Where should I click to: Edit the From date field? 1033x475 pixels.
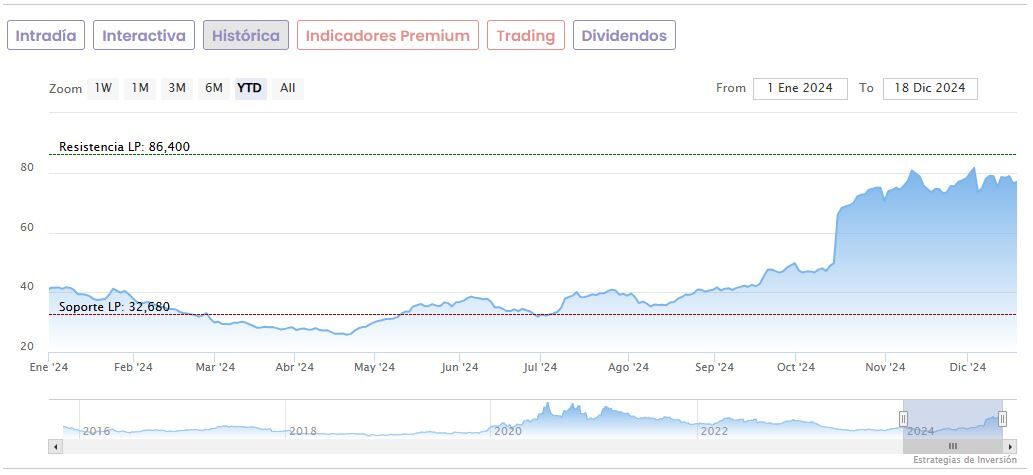pos(800,88)
